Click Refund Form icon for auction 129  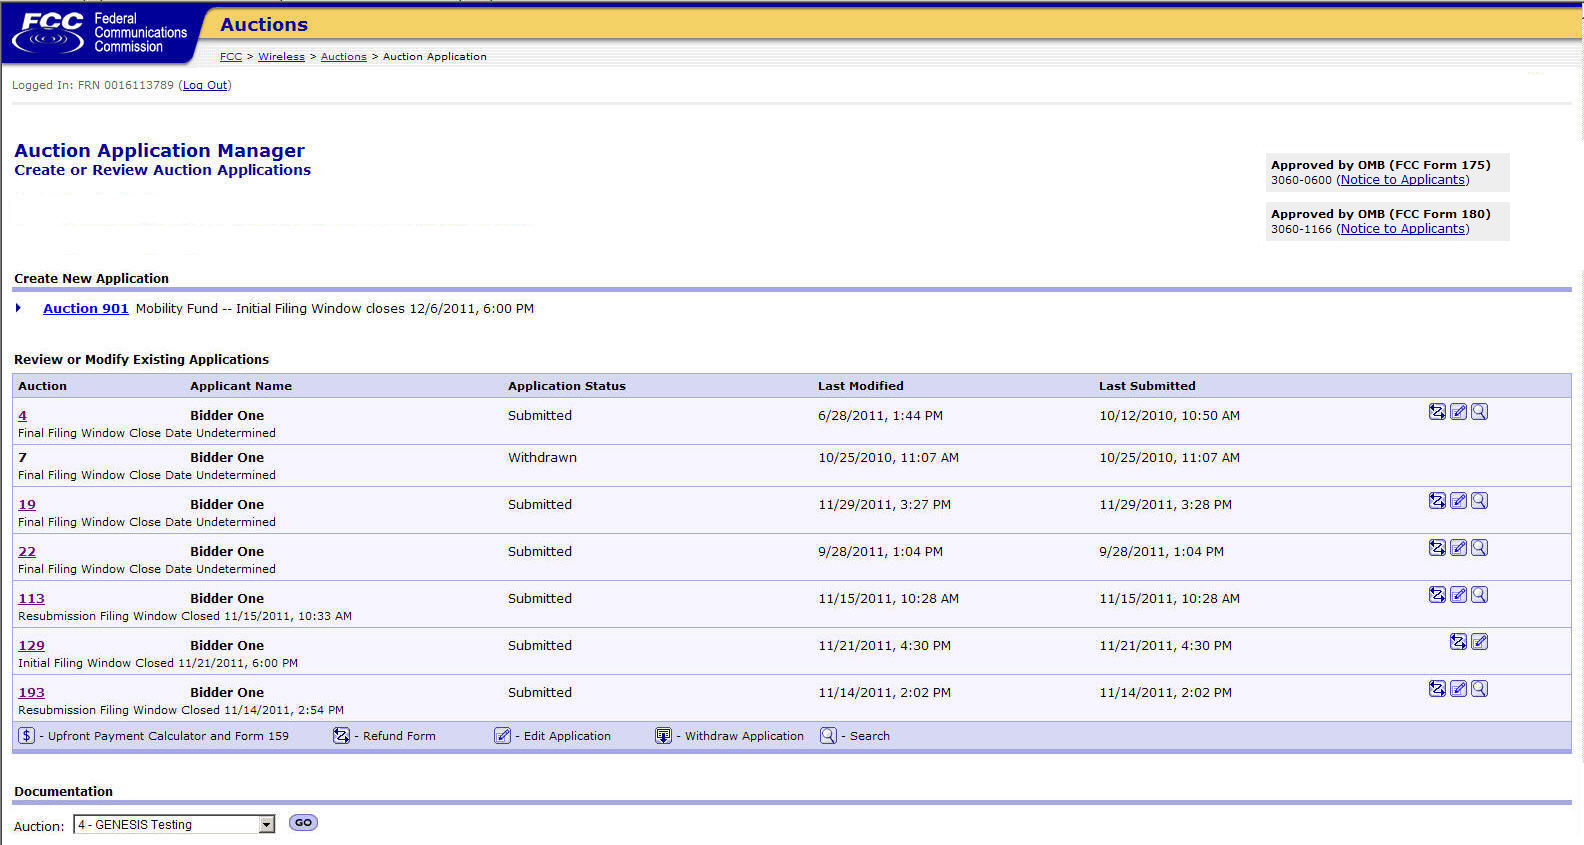1458,642
